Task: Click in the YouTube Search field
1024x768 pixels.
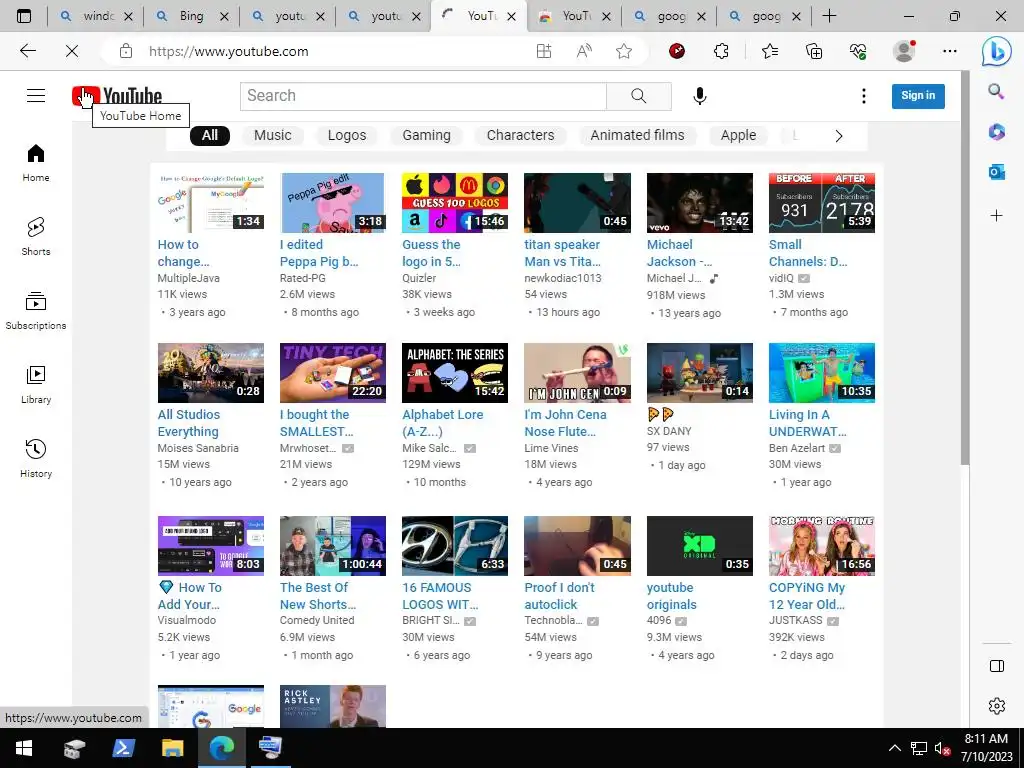Action: pyautogui.click(x=423, y=96)
